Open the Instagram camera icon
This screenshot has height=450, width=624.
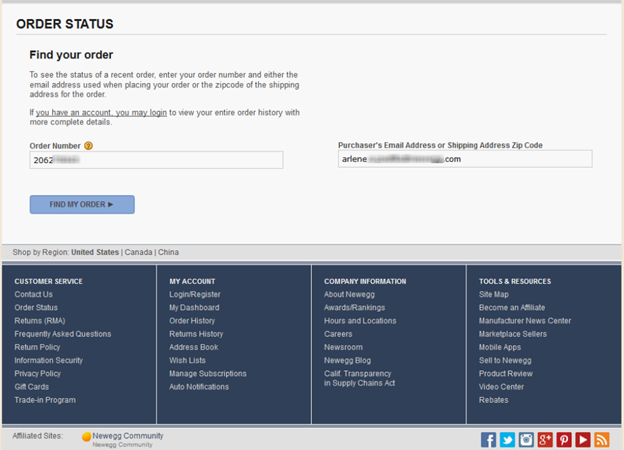[526, 440]
